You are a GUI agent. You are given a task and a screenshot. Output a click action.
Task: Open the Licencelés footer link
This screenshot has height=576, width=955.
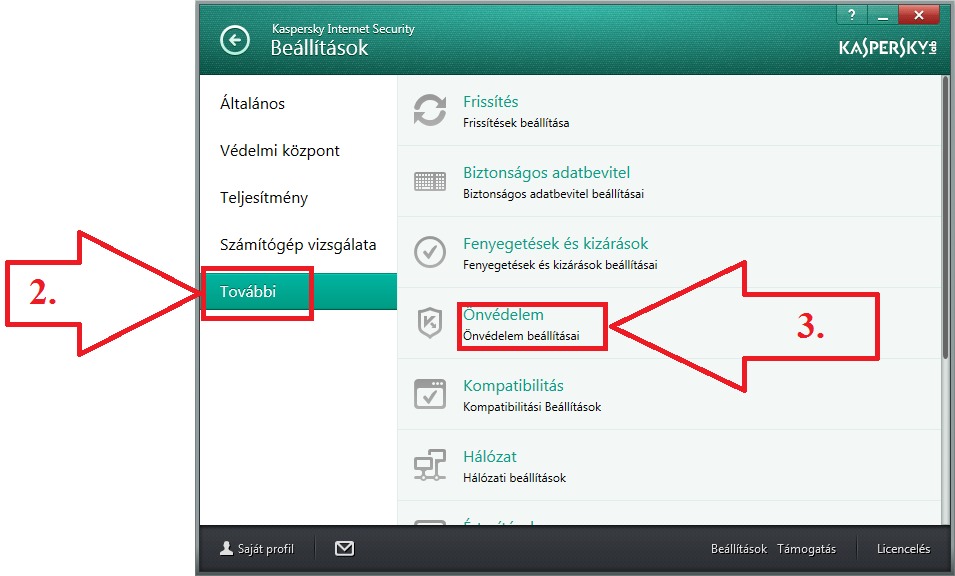click(x=903, y=549)
